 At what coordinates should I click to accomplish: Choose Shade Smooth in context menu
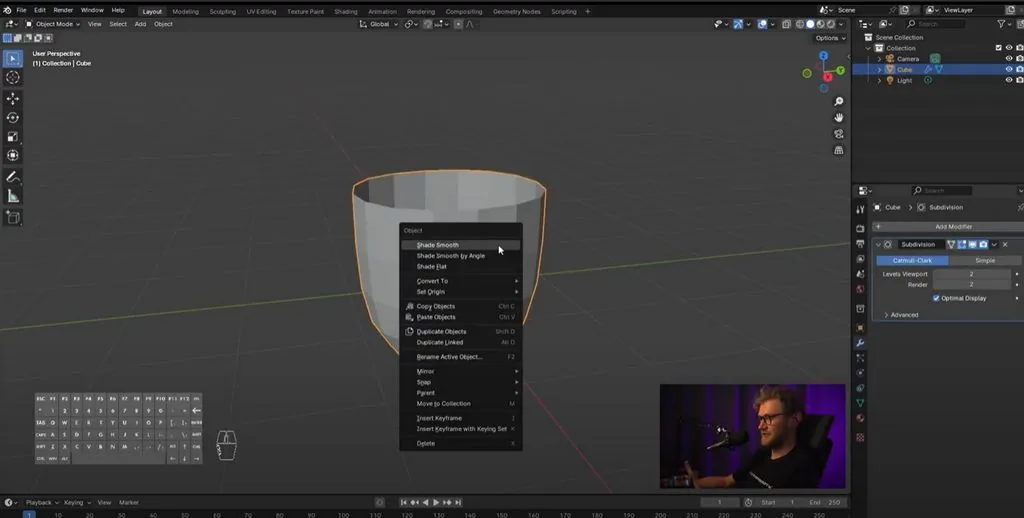click(460, 245)
